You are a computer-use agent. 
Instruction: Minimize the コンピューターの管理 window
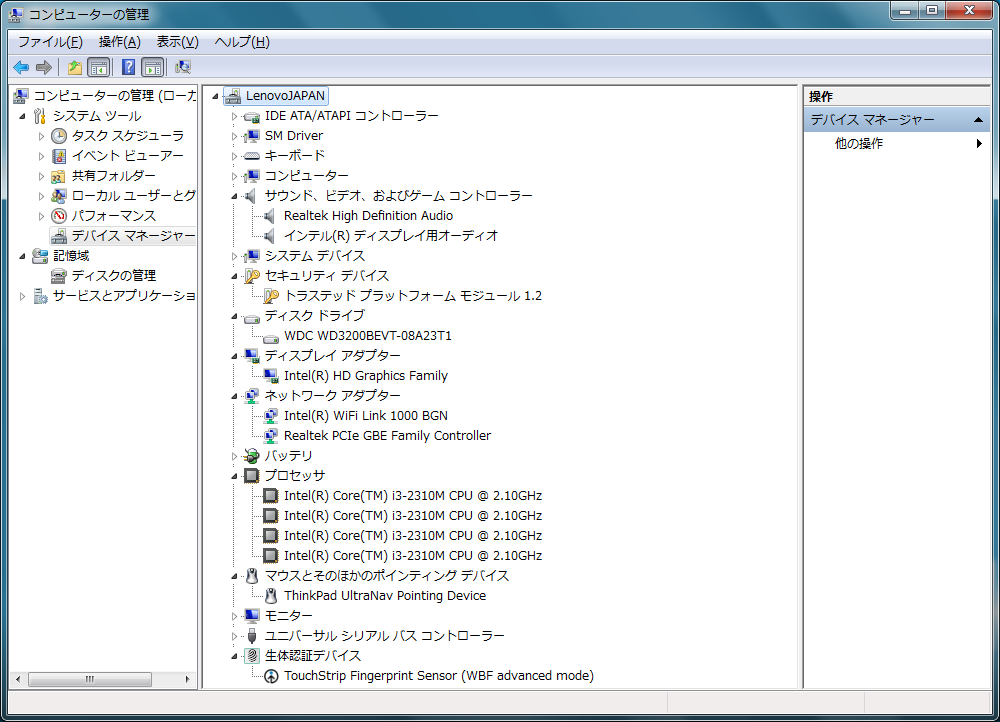[x=905, y=10]
